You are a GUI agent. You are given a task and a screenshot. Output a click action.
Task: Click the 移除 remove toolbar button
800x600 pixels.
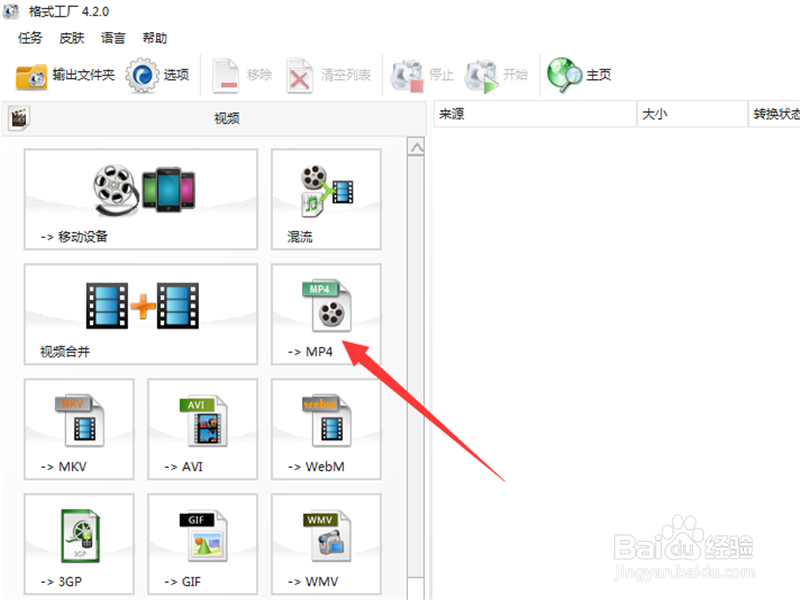click(x=242, y=76)
